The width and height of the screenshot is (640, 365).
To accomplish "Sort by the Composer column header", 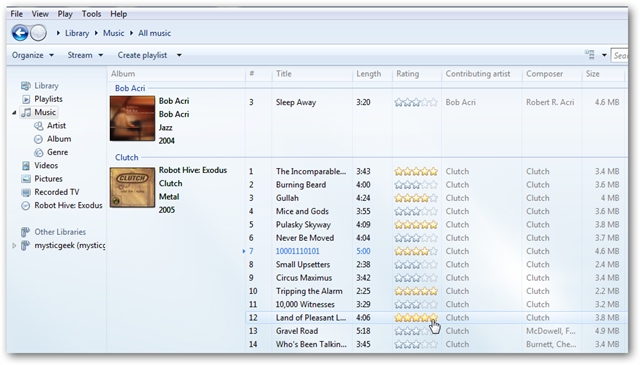I will pos(544,74).
